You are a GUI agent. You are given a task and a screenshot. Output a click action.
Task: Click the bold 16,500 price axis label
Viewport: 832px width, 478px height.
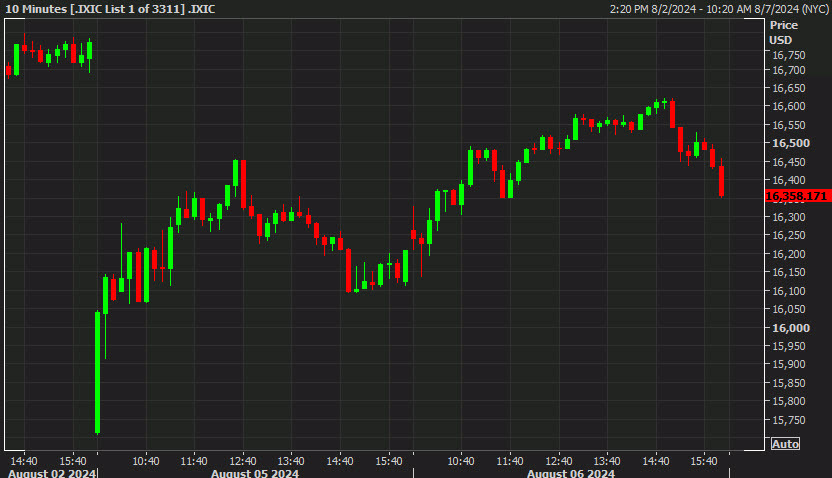pos(791,143)
